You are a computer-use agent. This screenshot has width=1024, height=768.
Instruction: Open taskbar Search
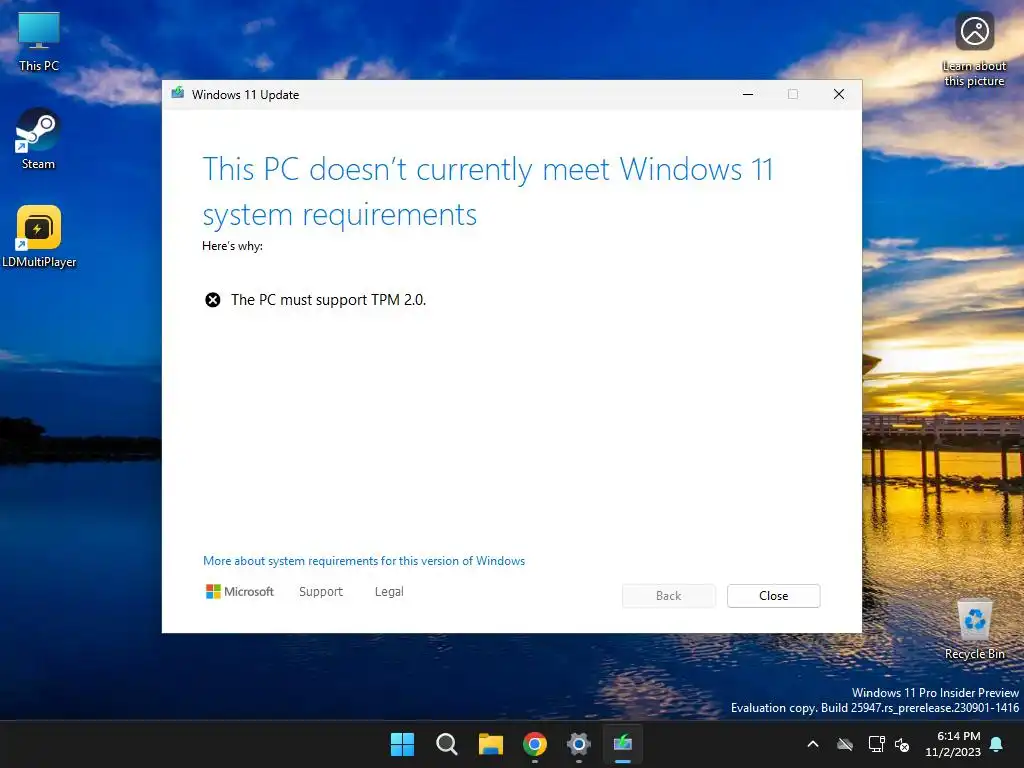(447, 744)
